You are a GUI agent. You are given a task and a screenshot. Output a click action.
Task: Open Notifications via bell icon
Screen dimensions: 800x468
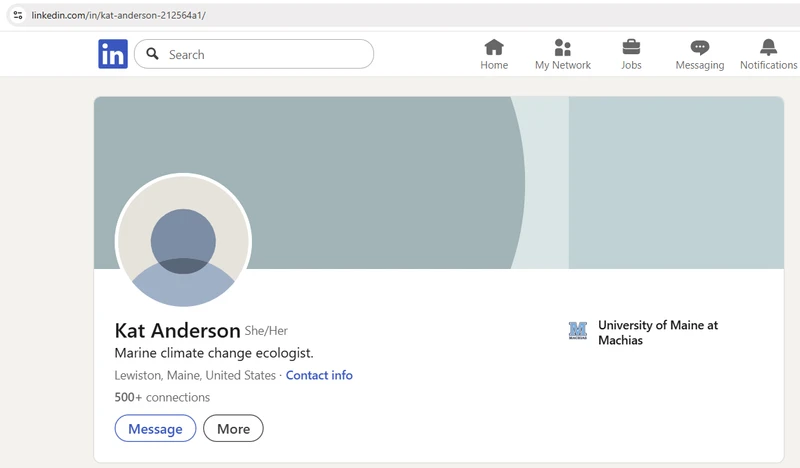click(768, 47)
